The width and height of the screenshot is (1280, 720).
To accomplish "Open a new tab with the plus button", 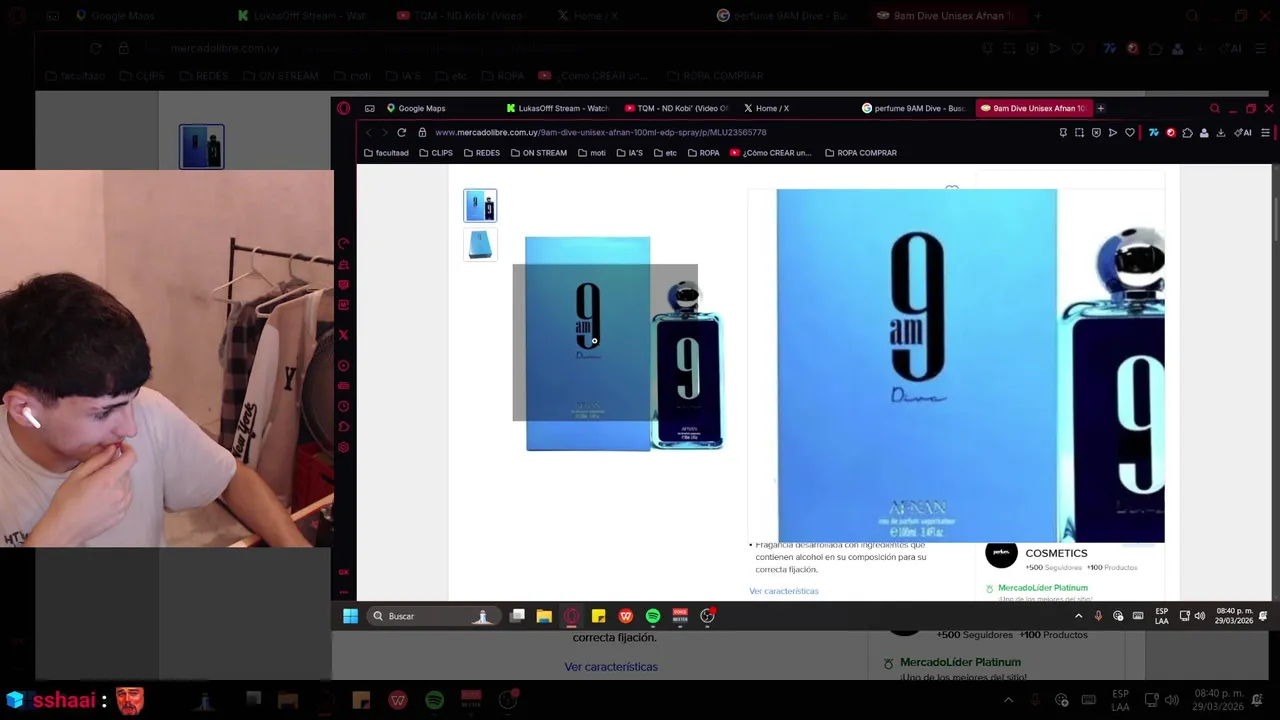I will pos(1101,108).
